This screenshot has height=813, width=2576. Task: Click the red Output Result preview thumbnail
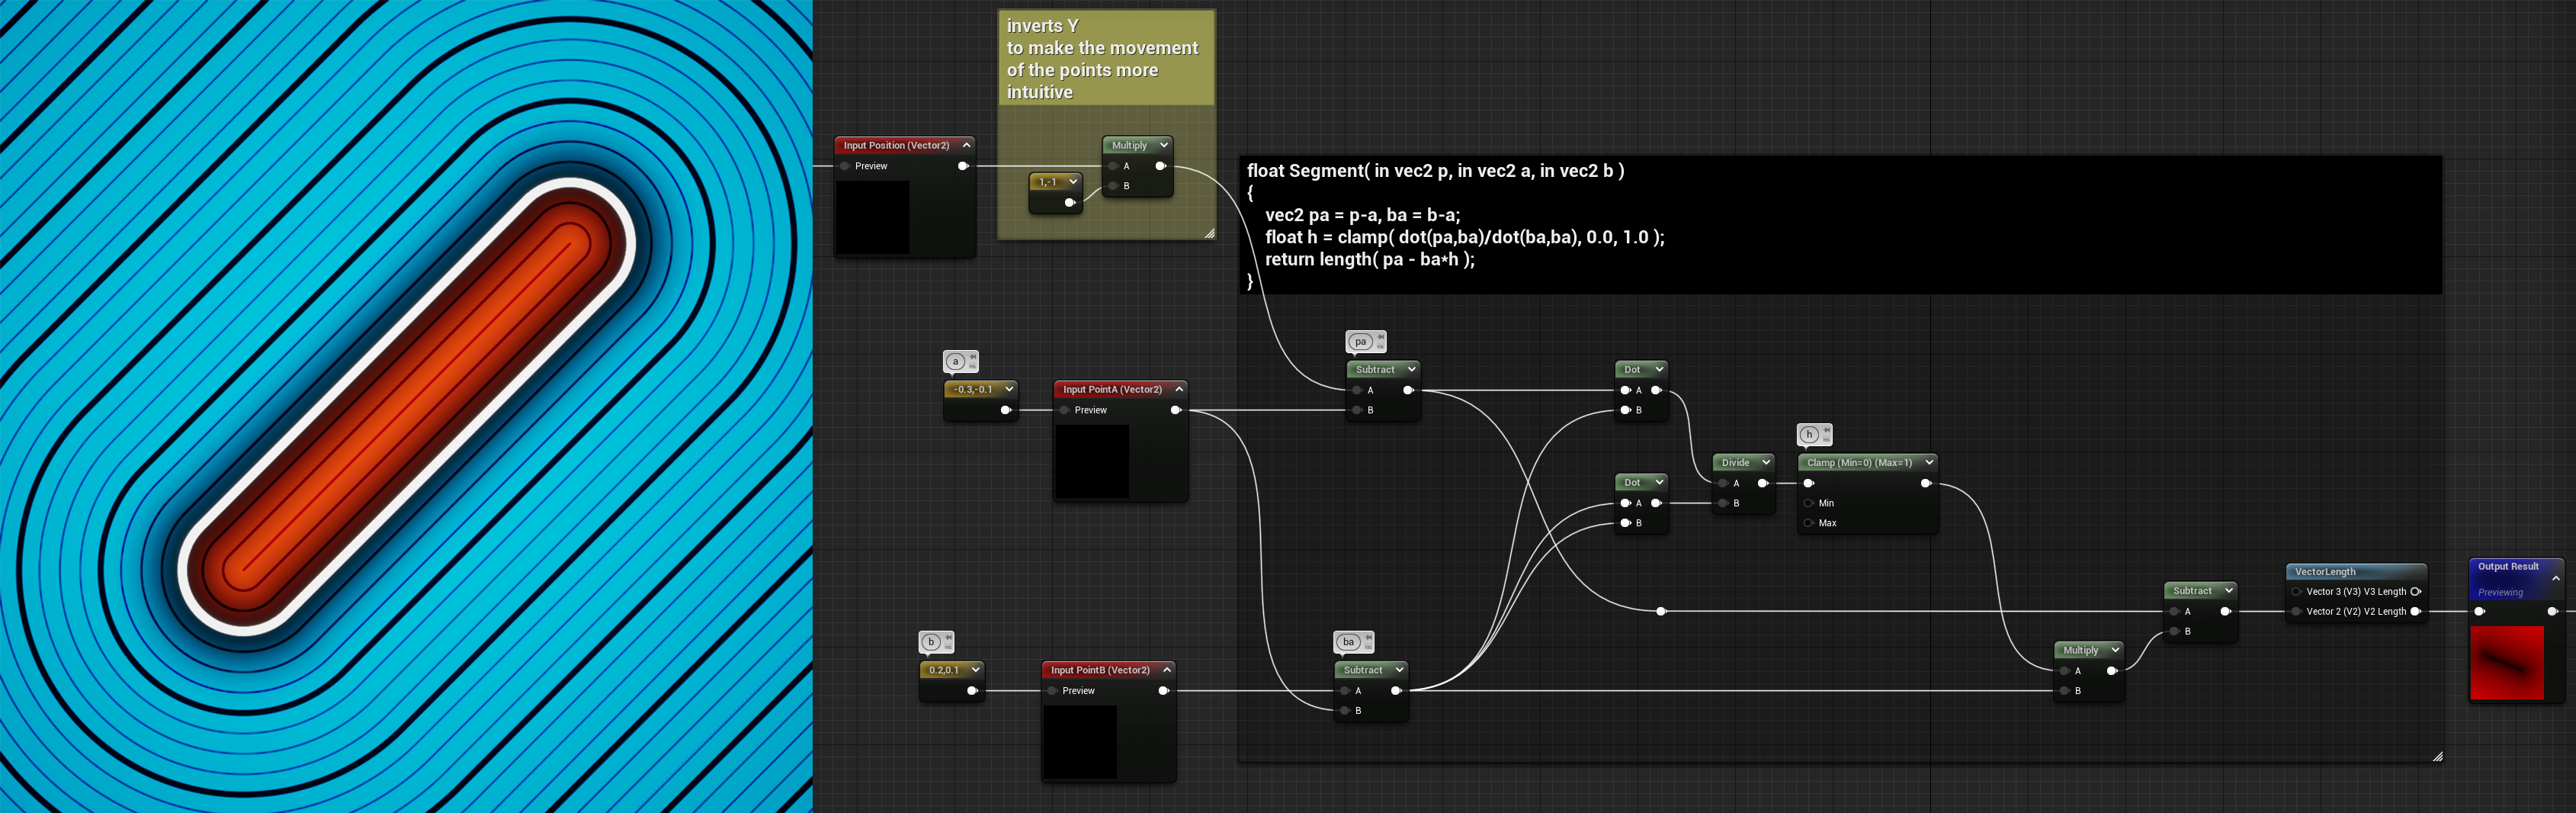pyautogui.click(x=2506, y=663)
